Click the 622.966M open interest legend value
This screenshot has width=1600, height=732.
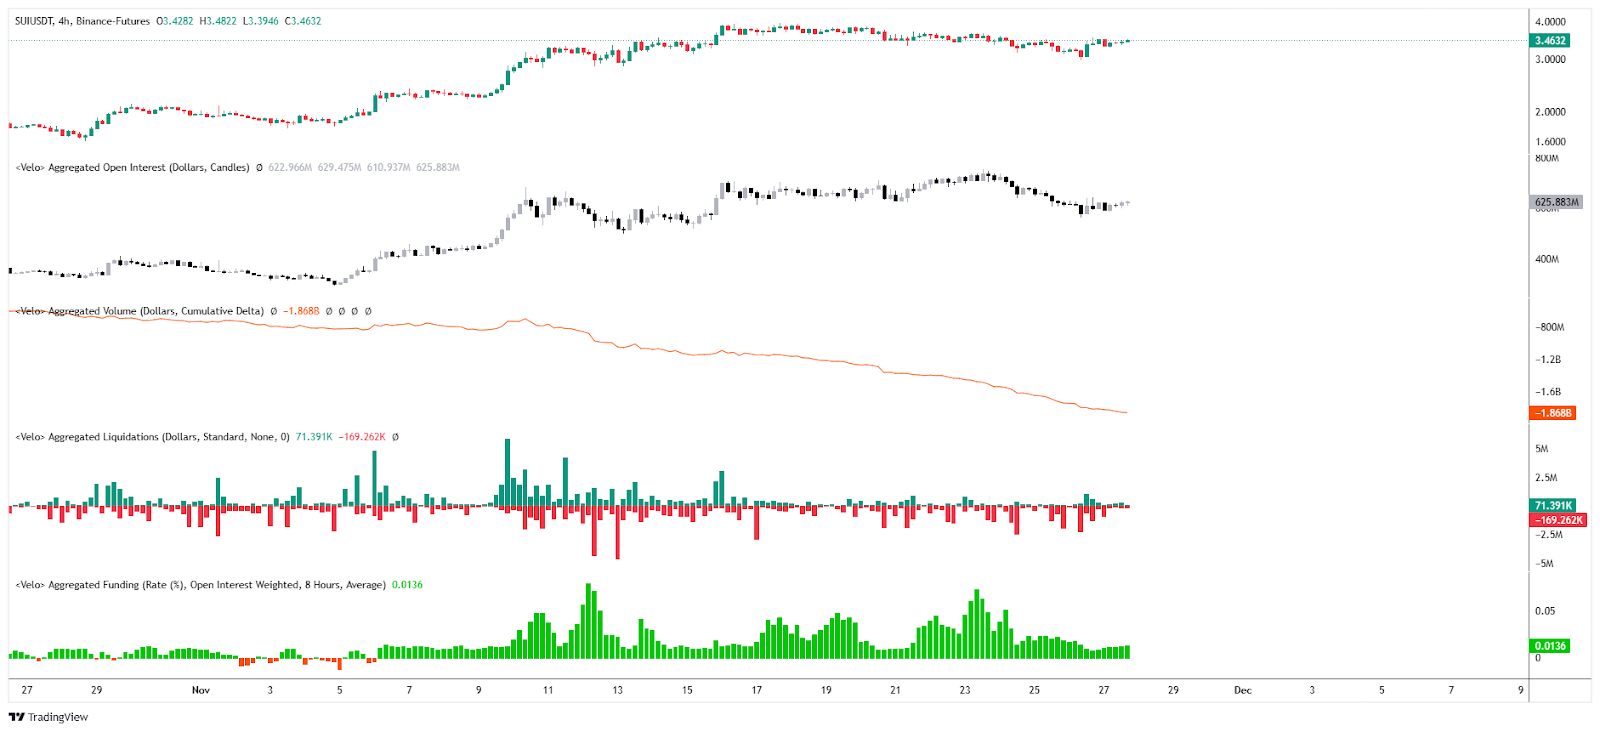(x=290, y=167)
